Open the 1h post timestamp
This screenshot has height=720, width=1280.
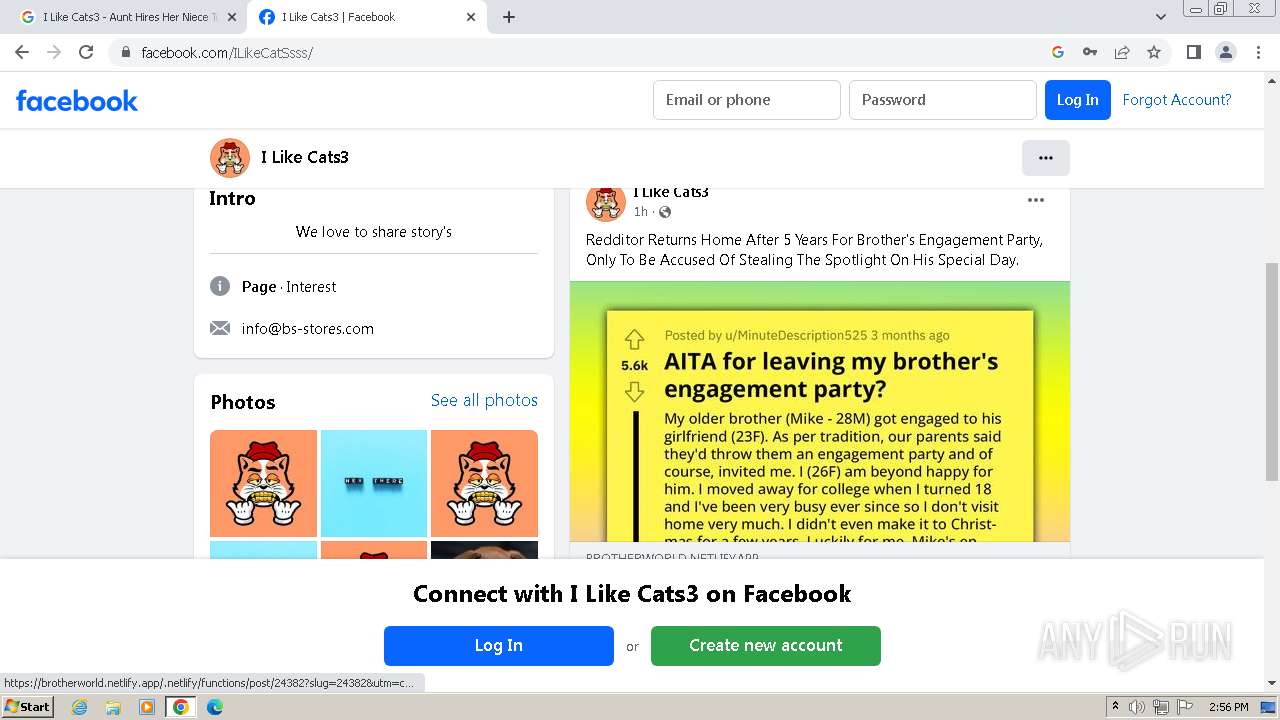pyautogui.click(x=640, y=212)
